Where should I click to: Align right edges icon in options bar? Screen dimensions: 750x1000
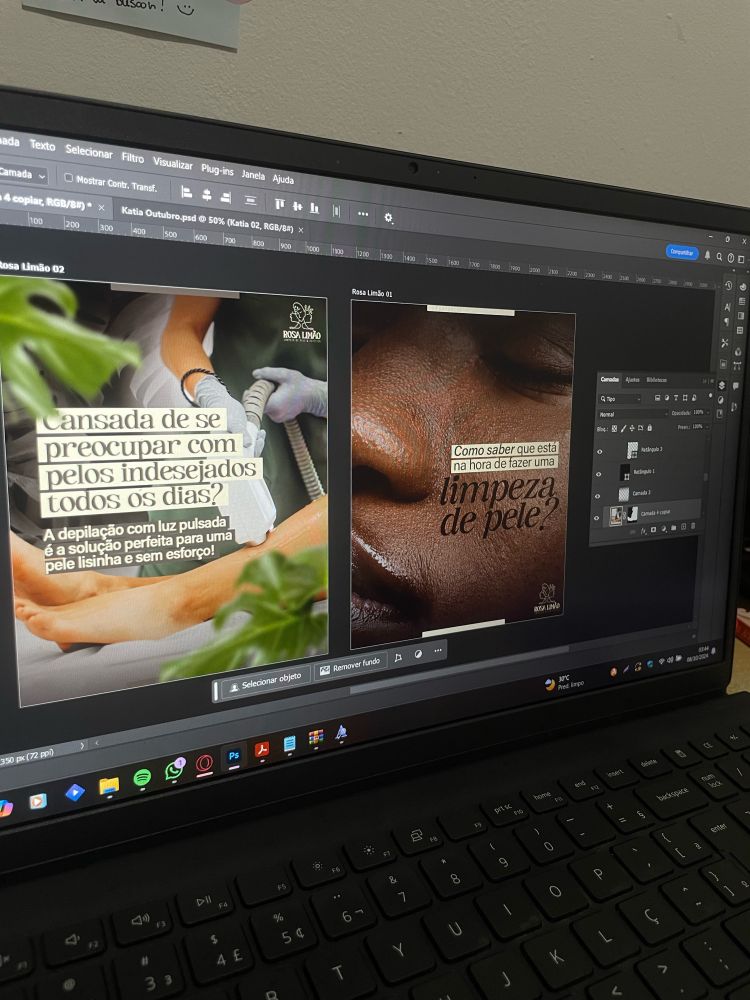point(226,197)
